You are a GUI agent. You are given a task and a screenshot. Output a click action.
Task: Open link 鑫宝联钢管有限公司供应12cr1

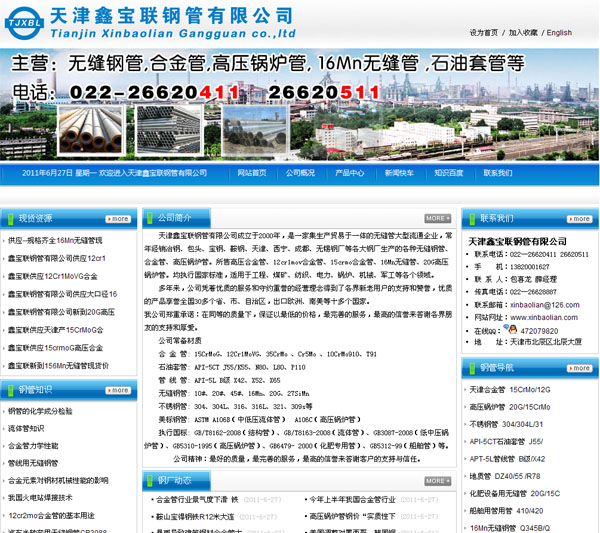tap(57, 259)
